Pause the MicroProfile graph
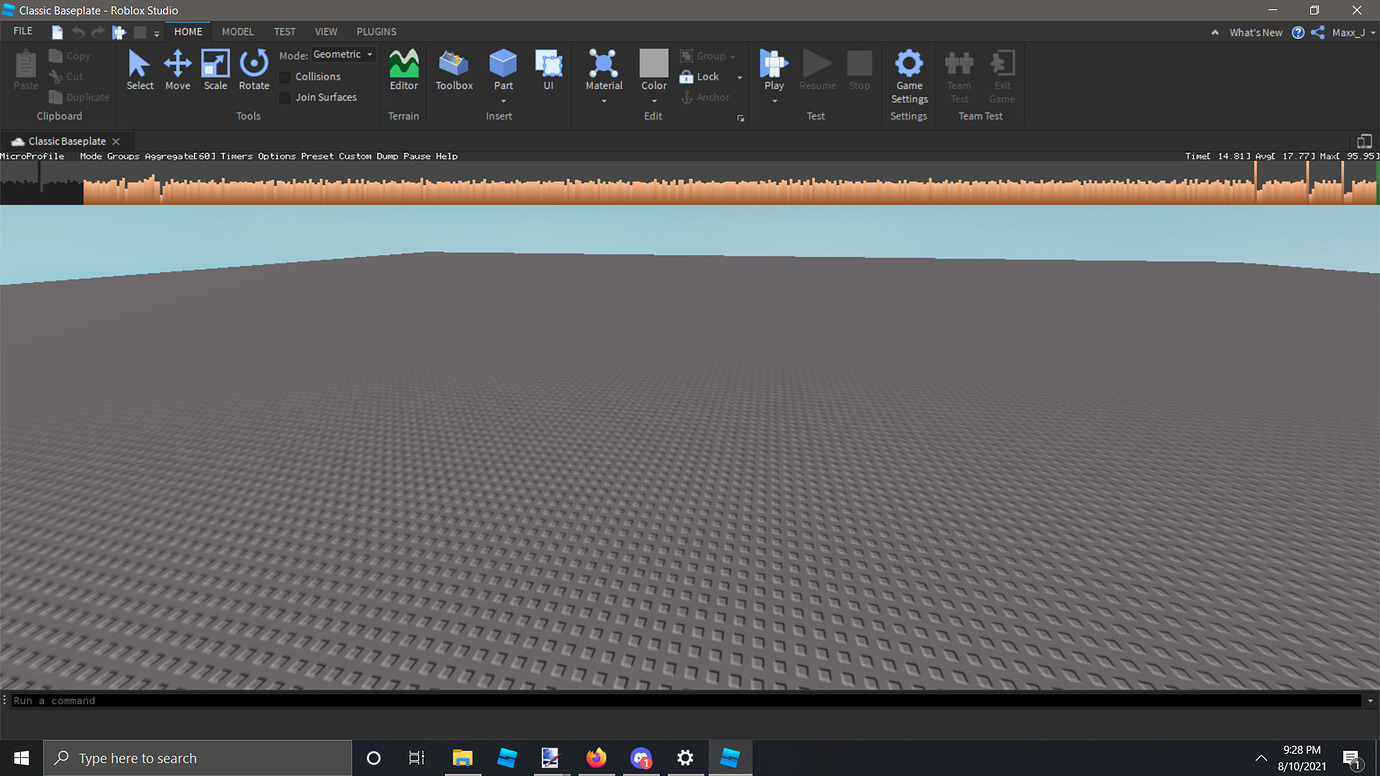This screenshot has width=1380, height=776. [416, 156]
